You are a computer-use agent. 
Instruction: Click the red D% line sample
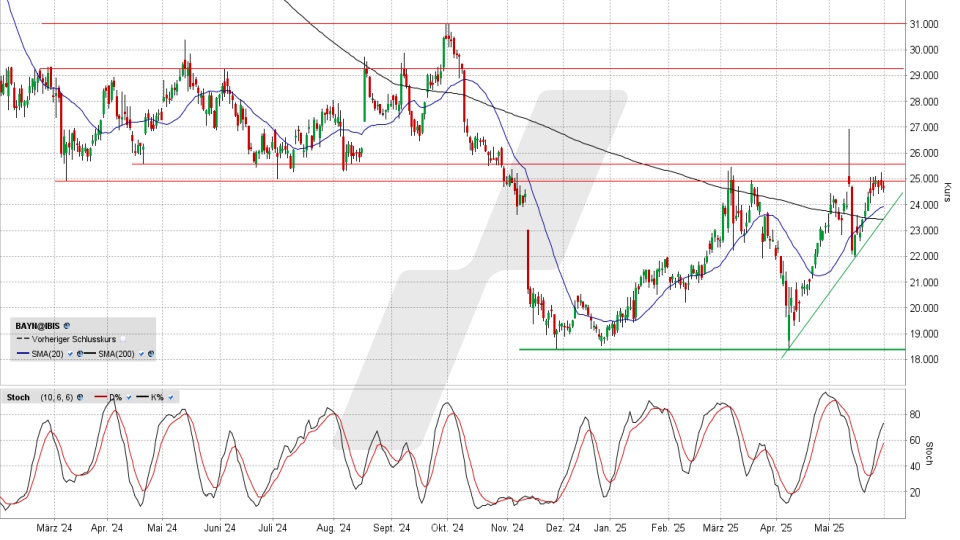pos(100,397)
